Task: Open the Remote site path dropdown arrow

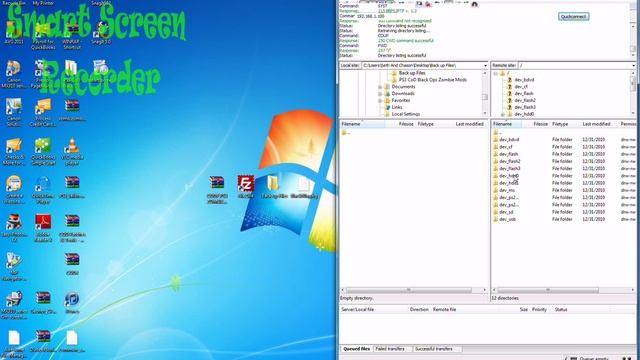Action: (633, 65)
